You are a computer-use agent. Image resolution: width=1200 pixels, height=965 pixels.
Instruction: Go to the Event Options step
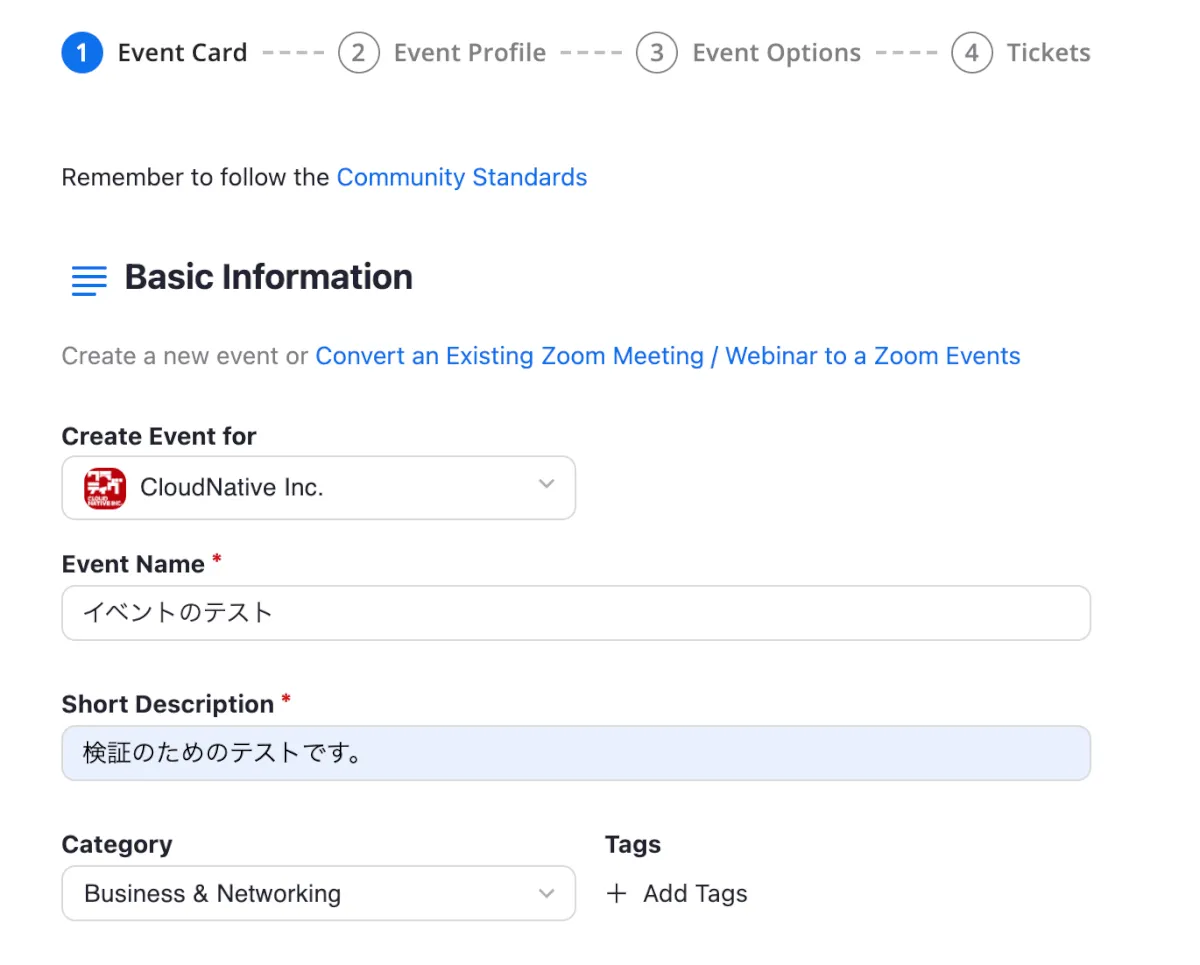point(776,53)
